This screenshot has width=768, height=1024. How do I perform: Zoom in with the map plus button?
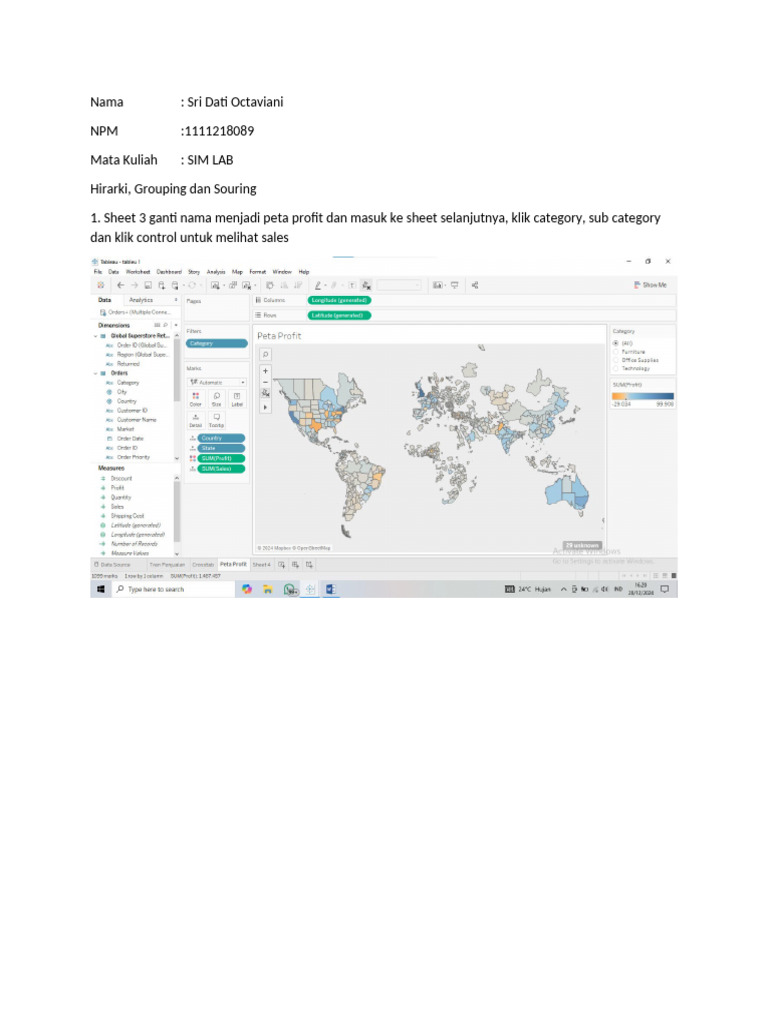point(265,371)
